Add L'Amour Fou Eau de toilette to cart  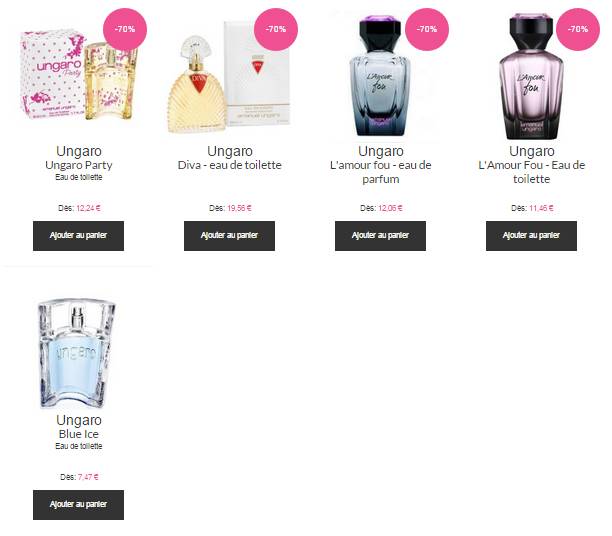click(531, 236)
